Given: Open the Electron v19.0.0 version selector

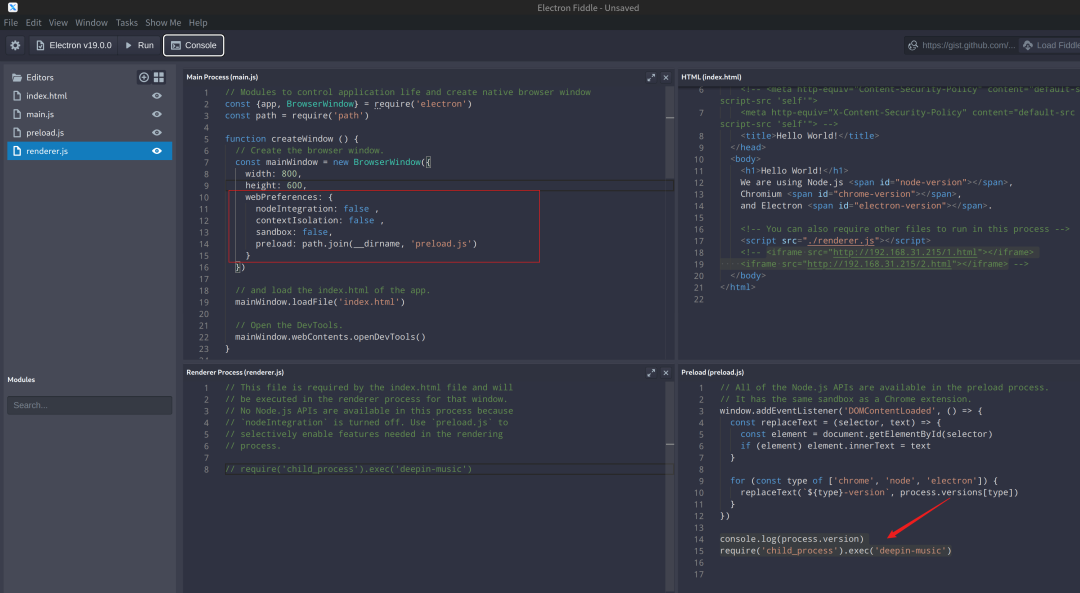Looking at the screenshot, I should tap(73, 45).
